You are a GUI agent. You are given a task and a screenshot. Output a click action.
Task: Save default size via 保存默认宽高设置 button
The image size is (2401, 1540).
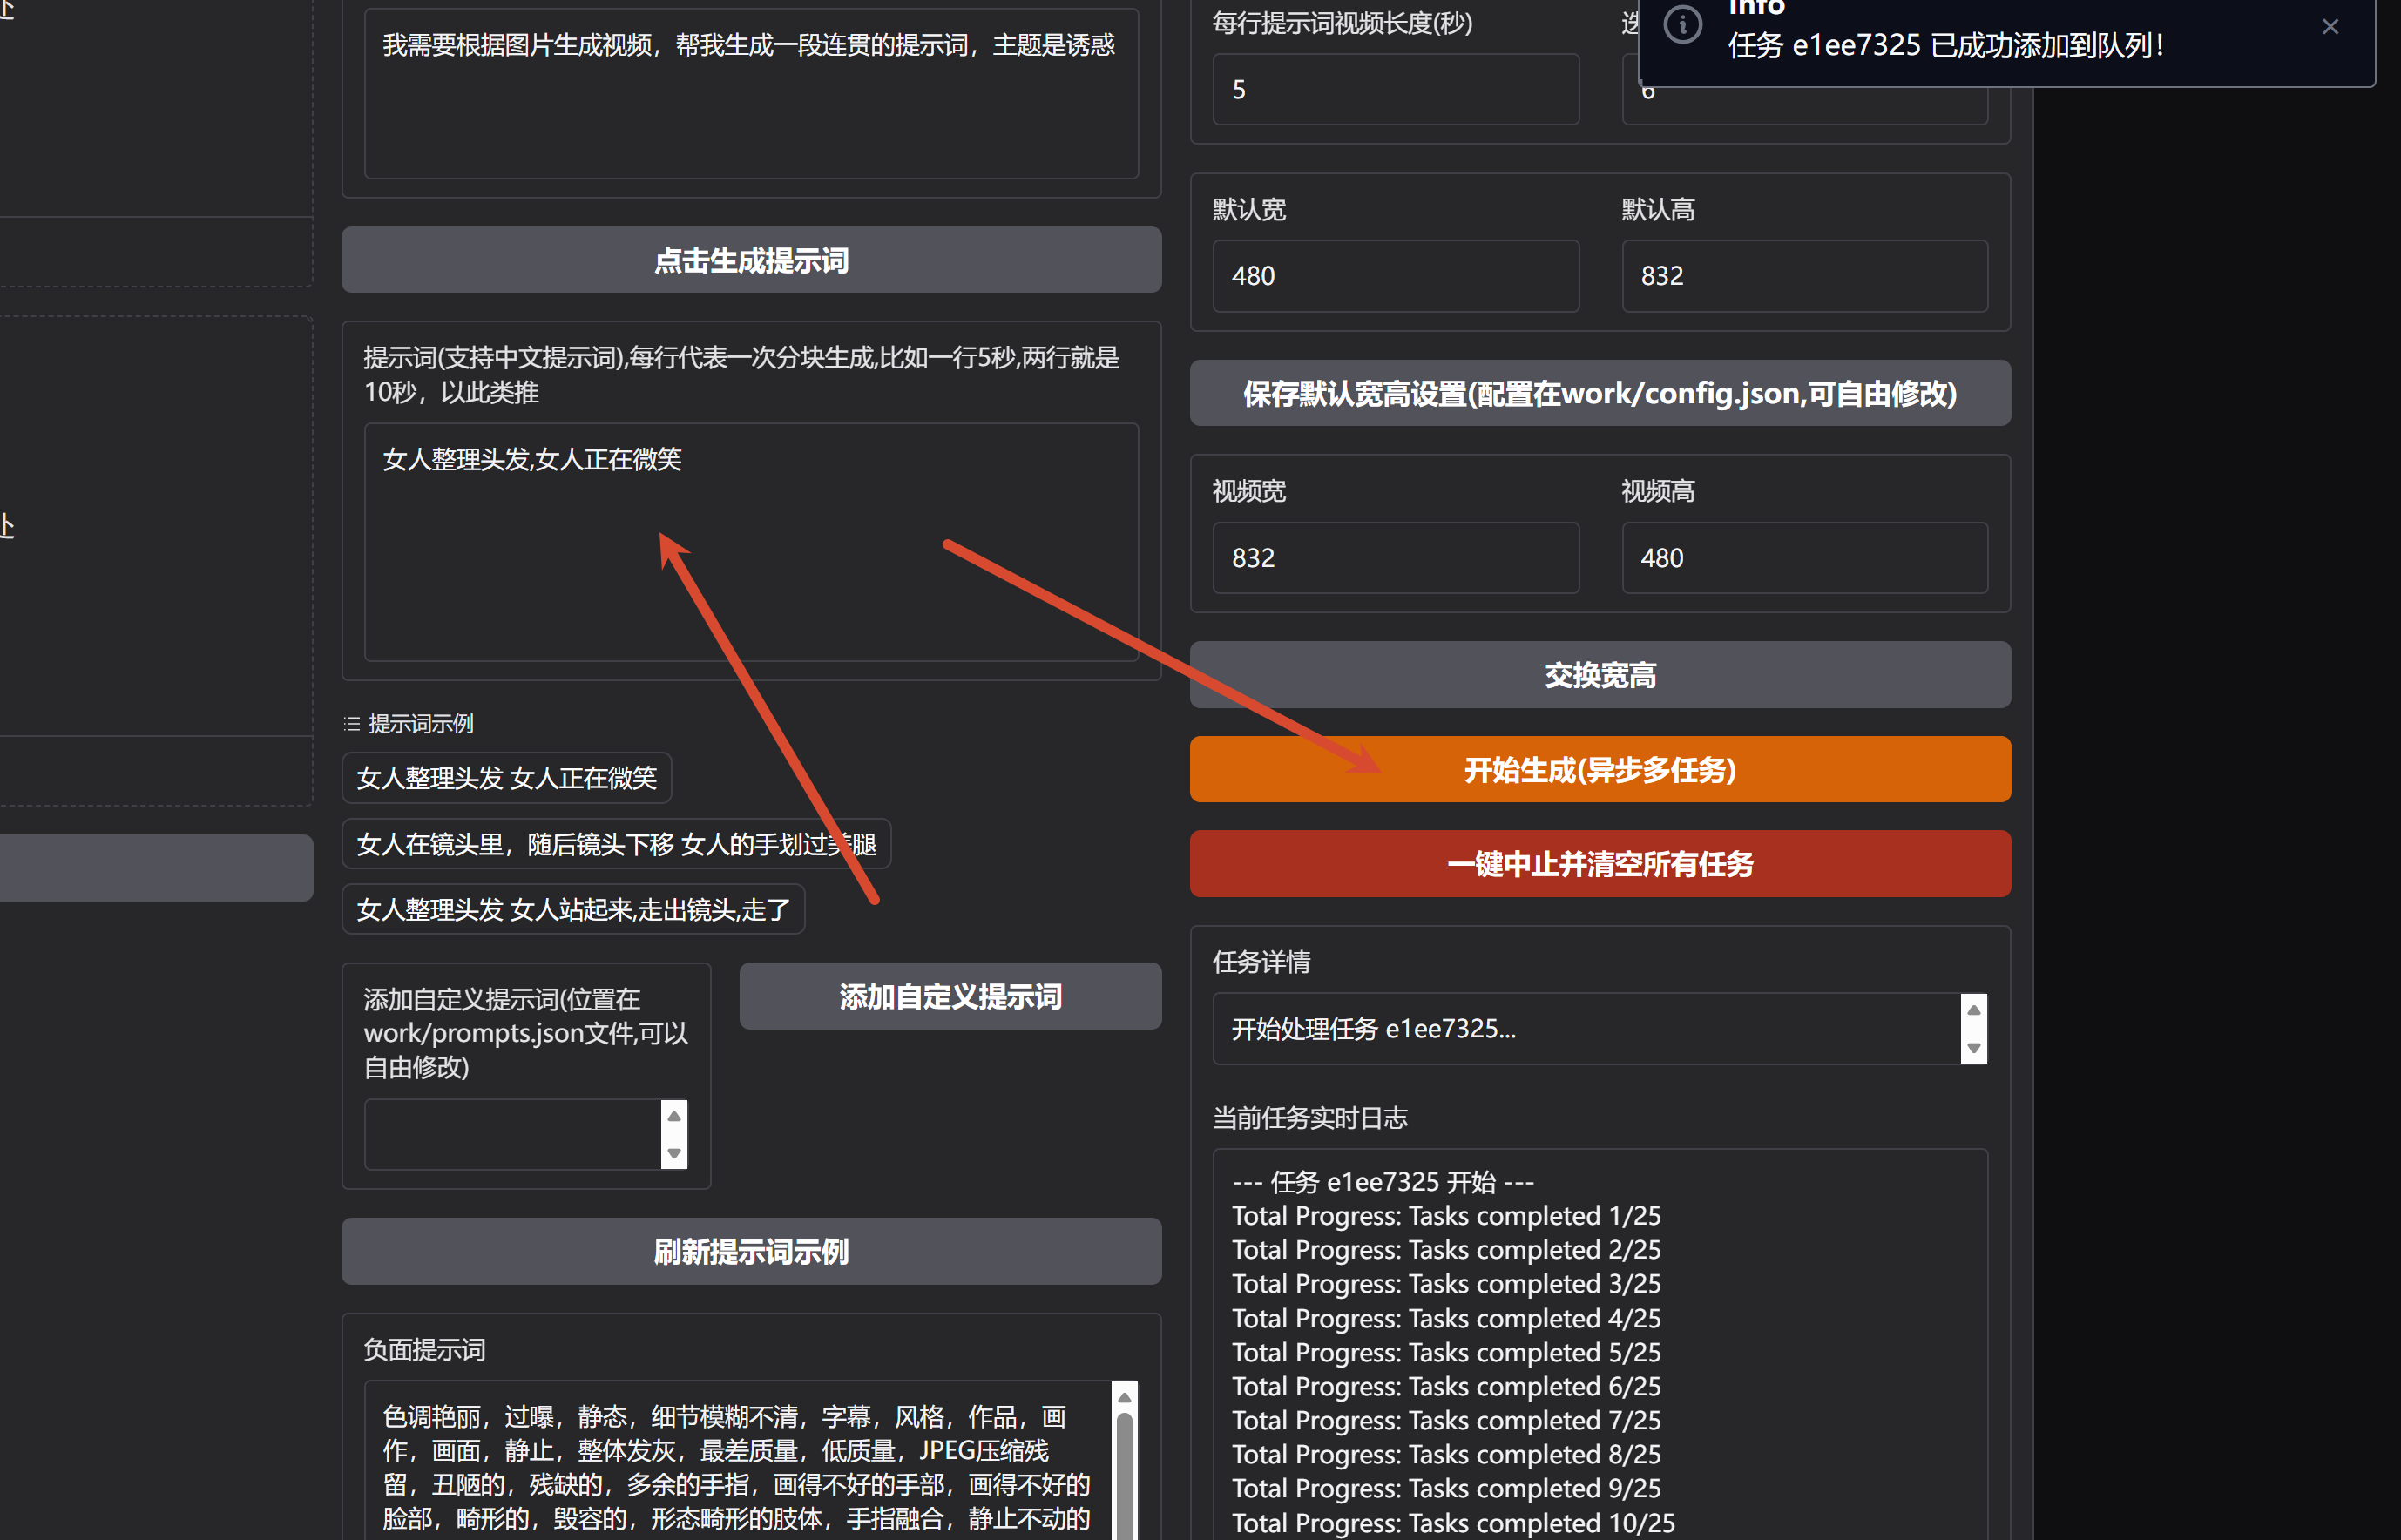pos(1599,393)
